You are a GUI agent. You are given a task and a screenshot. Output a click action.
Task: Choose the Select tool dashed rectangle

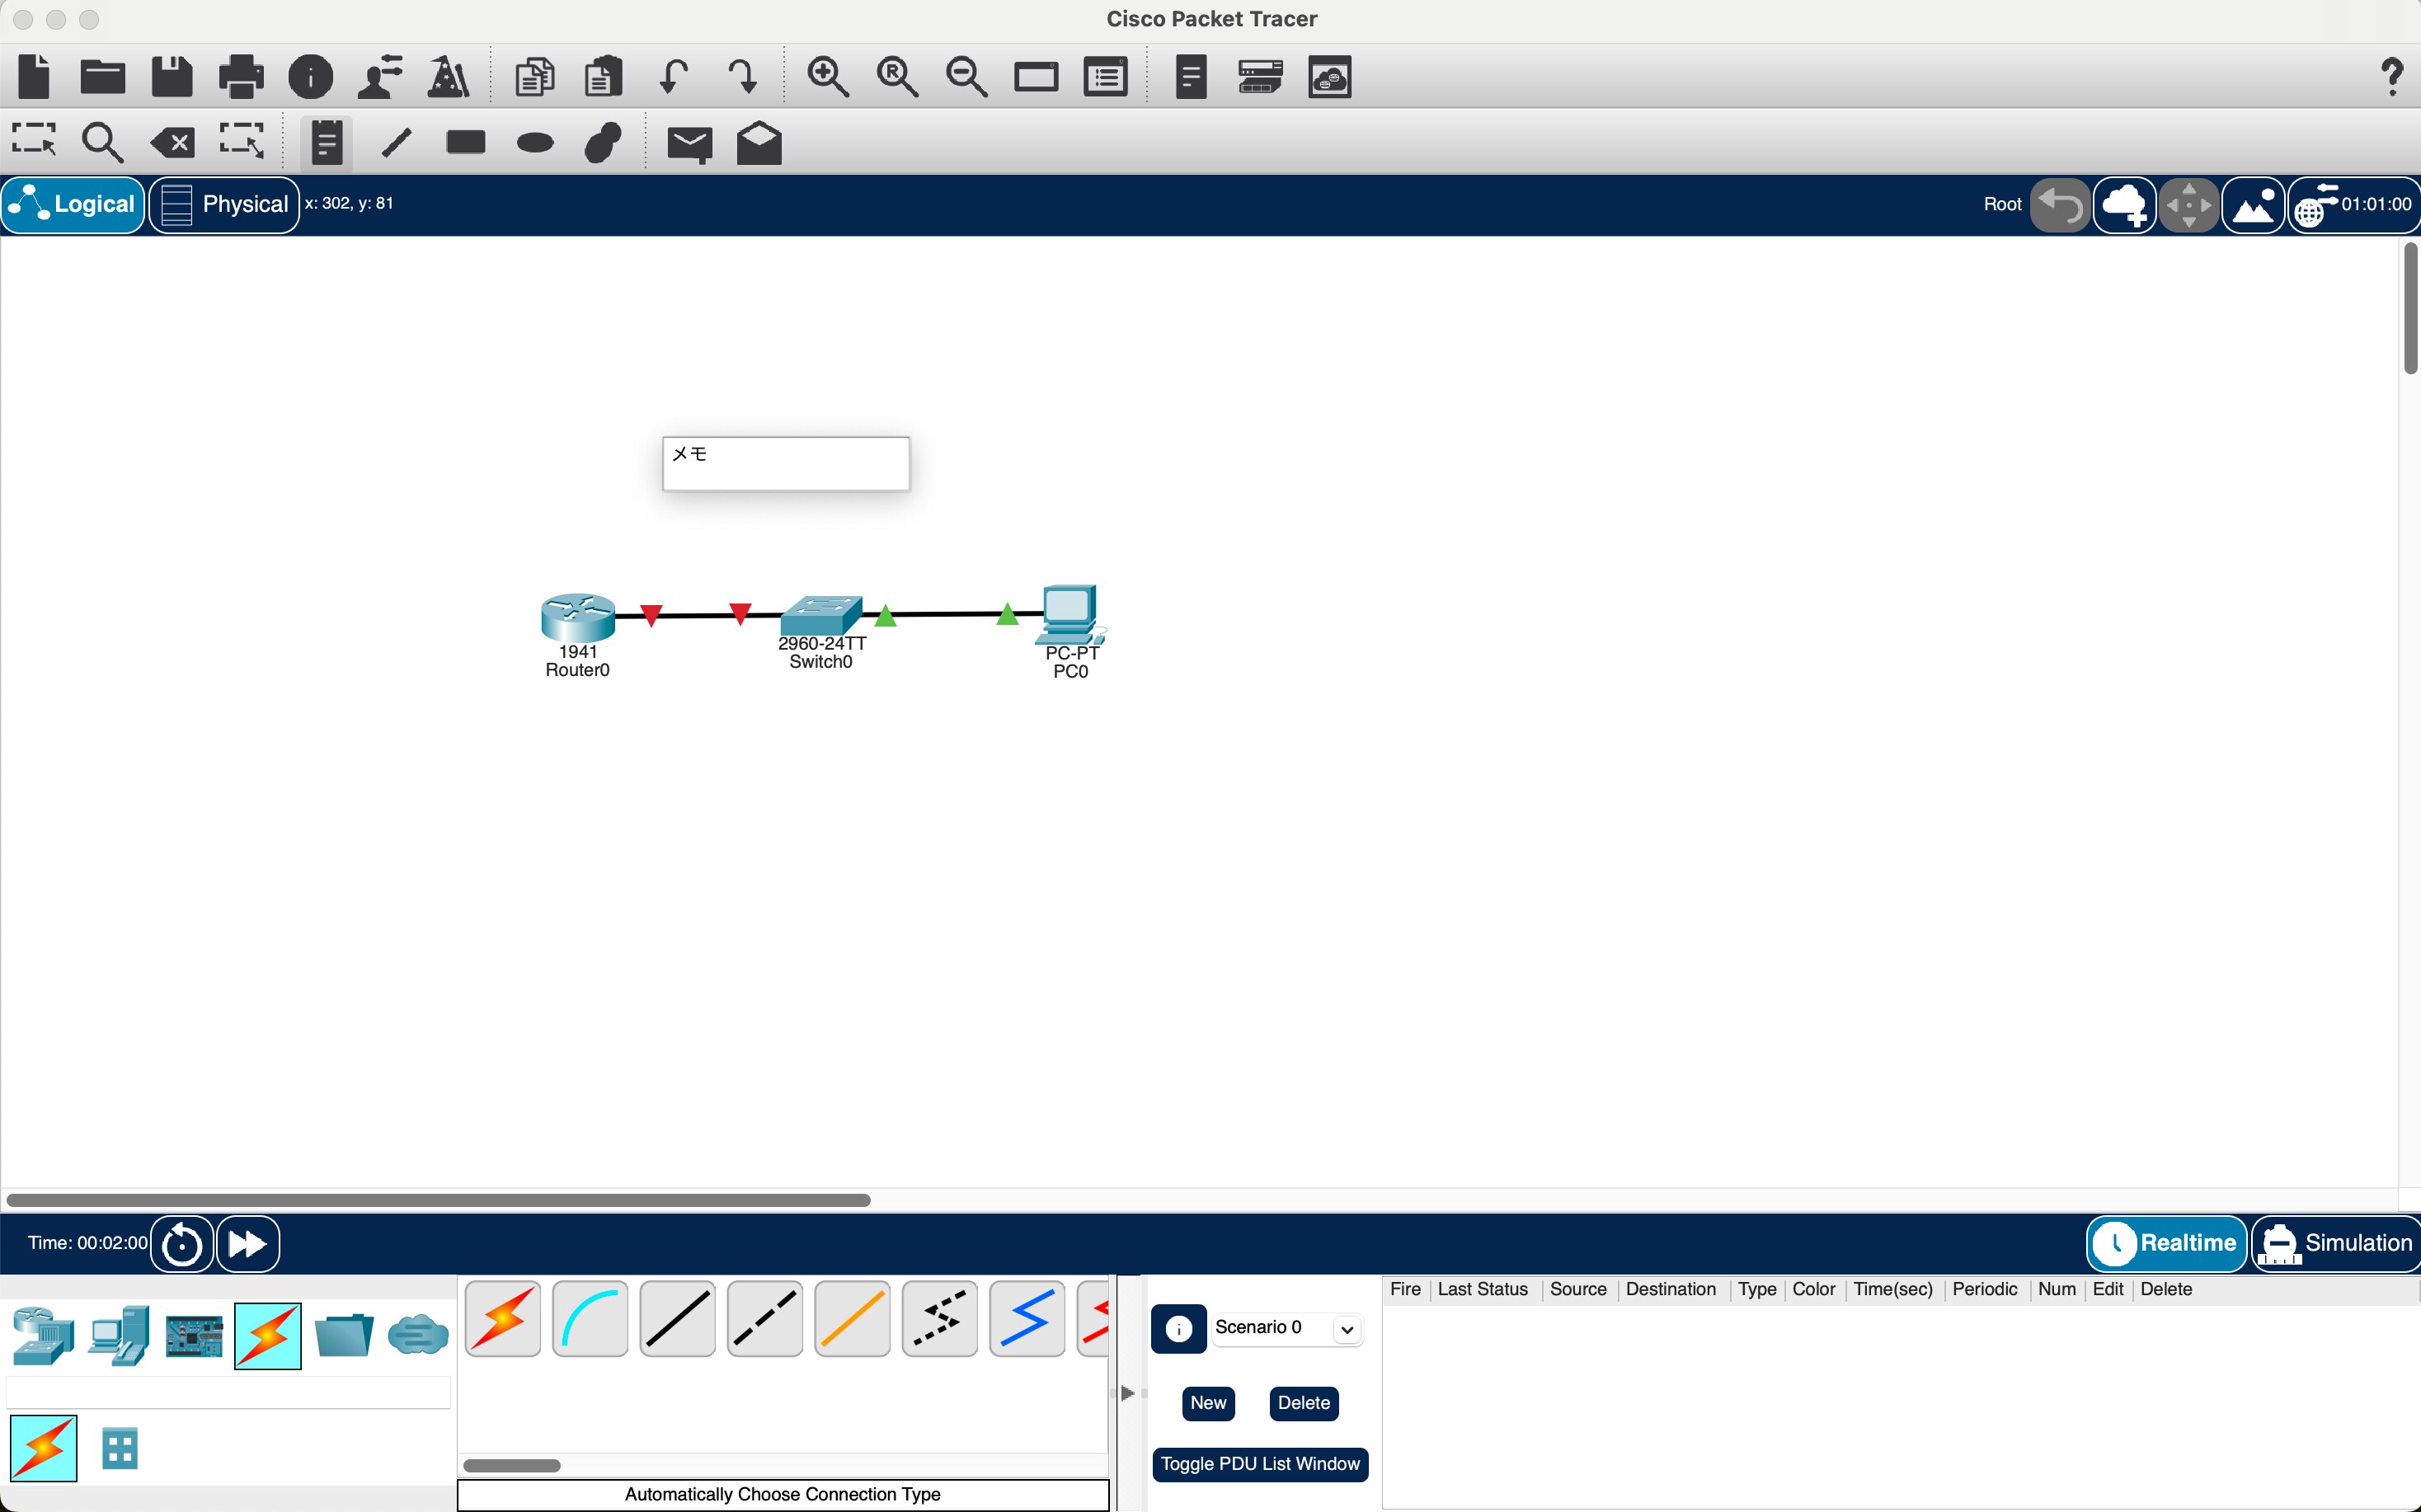[34, 141]
